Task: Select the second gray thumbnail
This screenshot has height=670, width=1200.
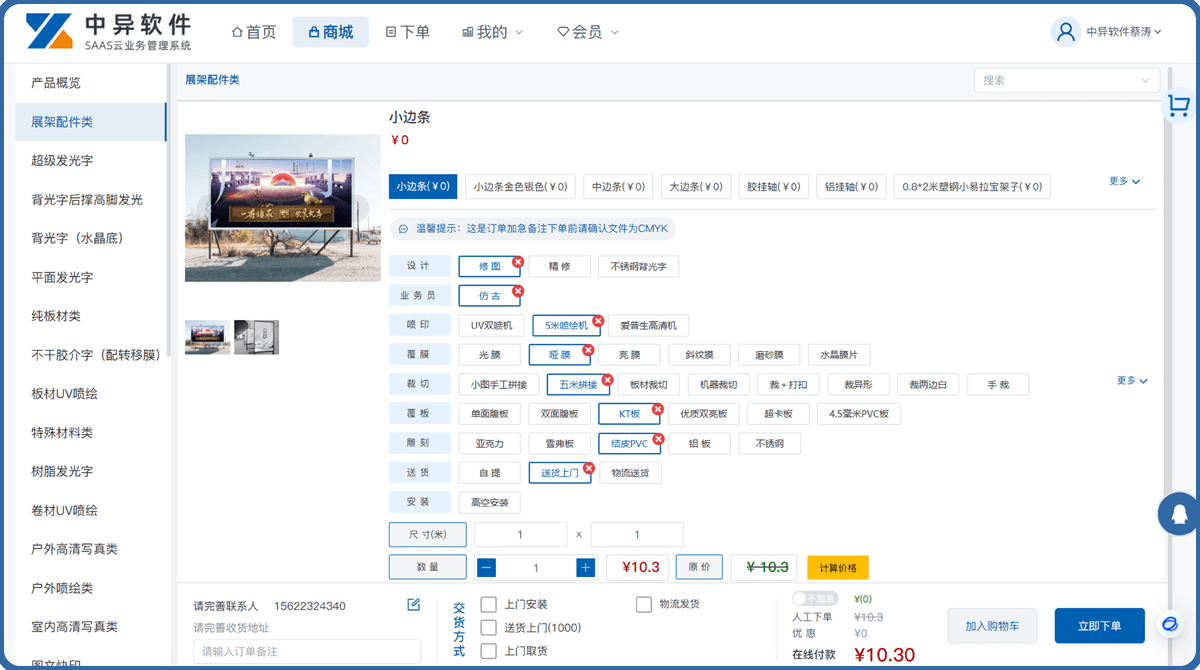Action: point(257,338)
